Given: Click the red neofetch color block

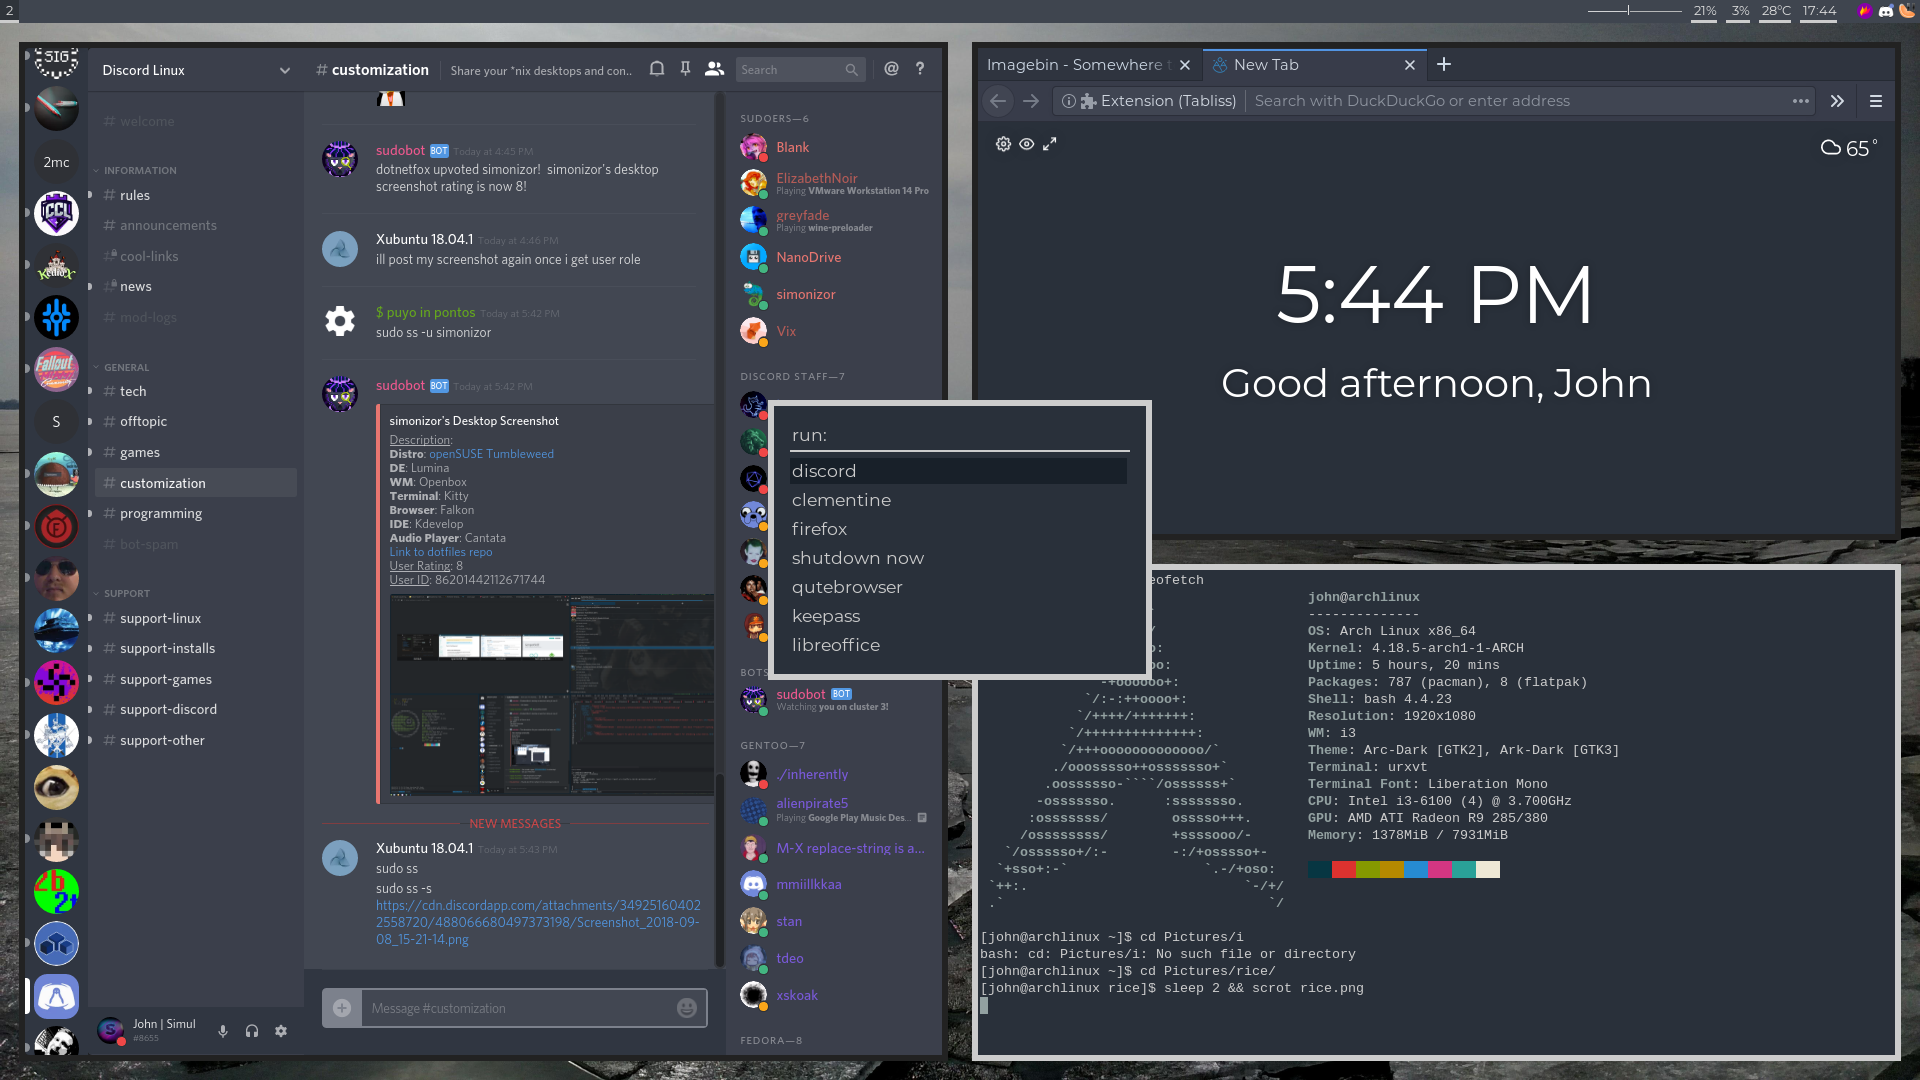Looking at the screenshot, I should tap(1343, 869).
